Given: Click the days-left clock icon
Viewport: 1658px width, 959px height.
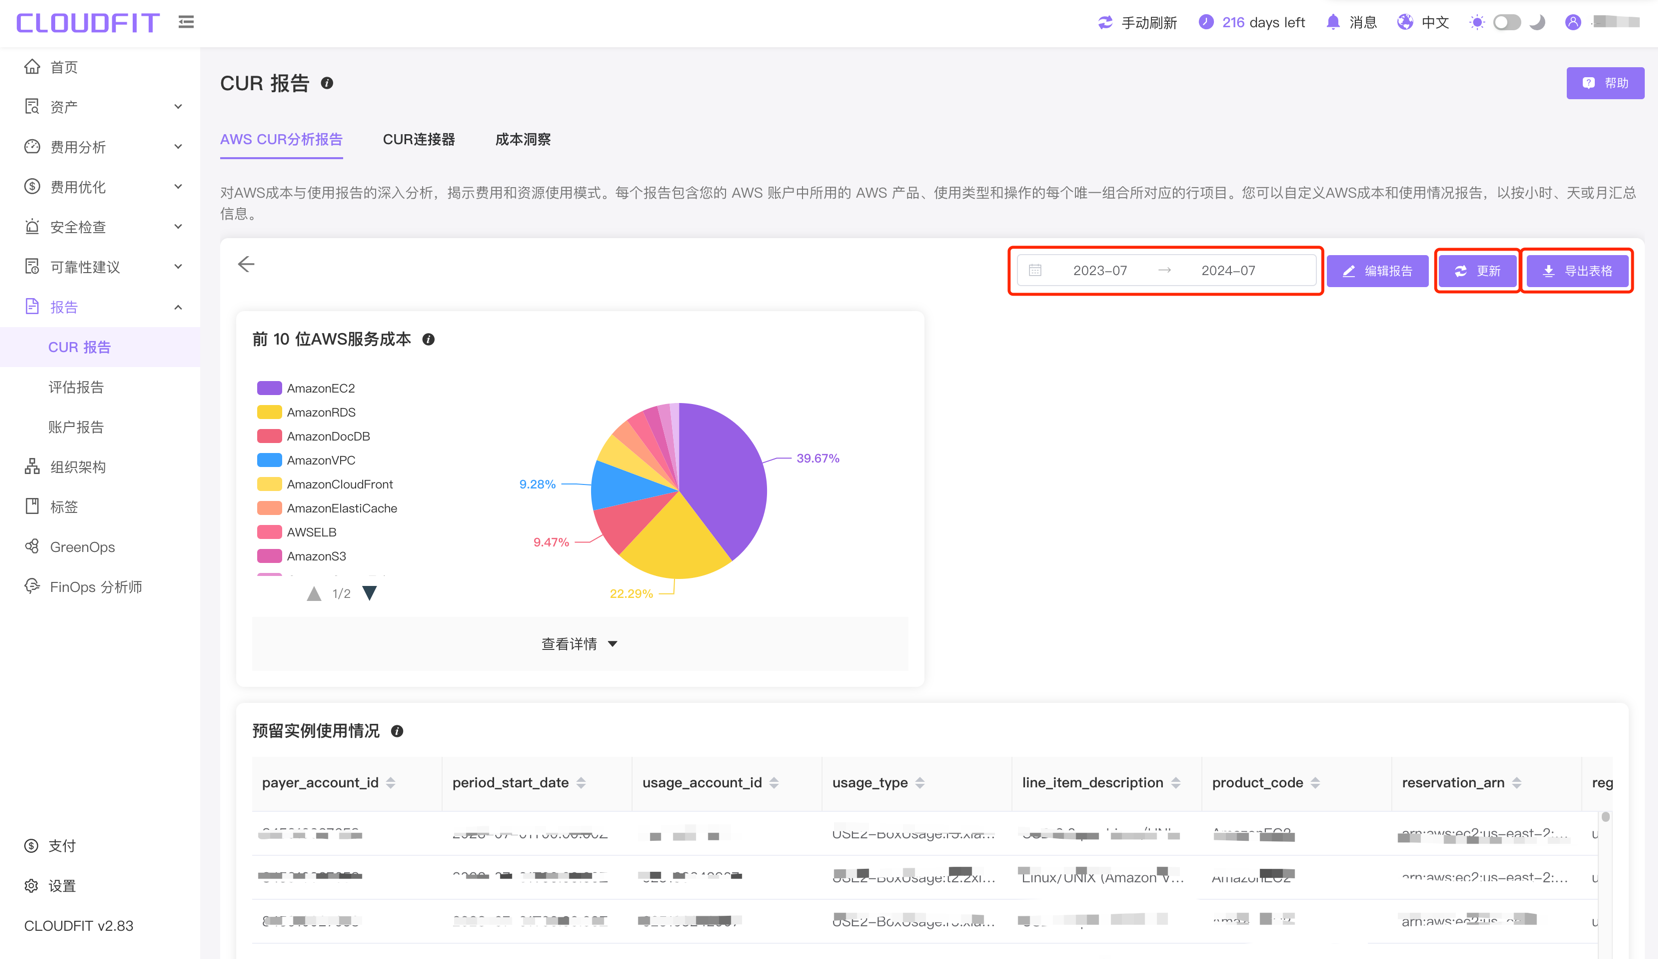Looking at the screenshot, I should [x=1206, y=22].
